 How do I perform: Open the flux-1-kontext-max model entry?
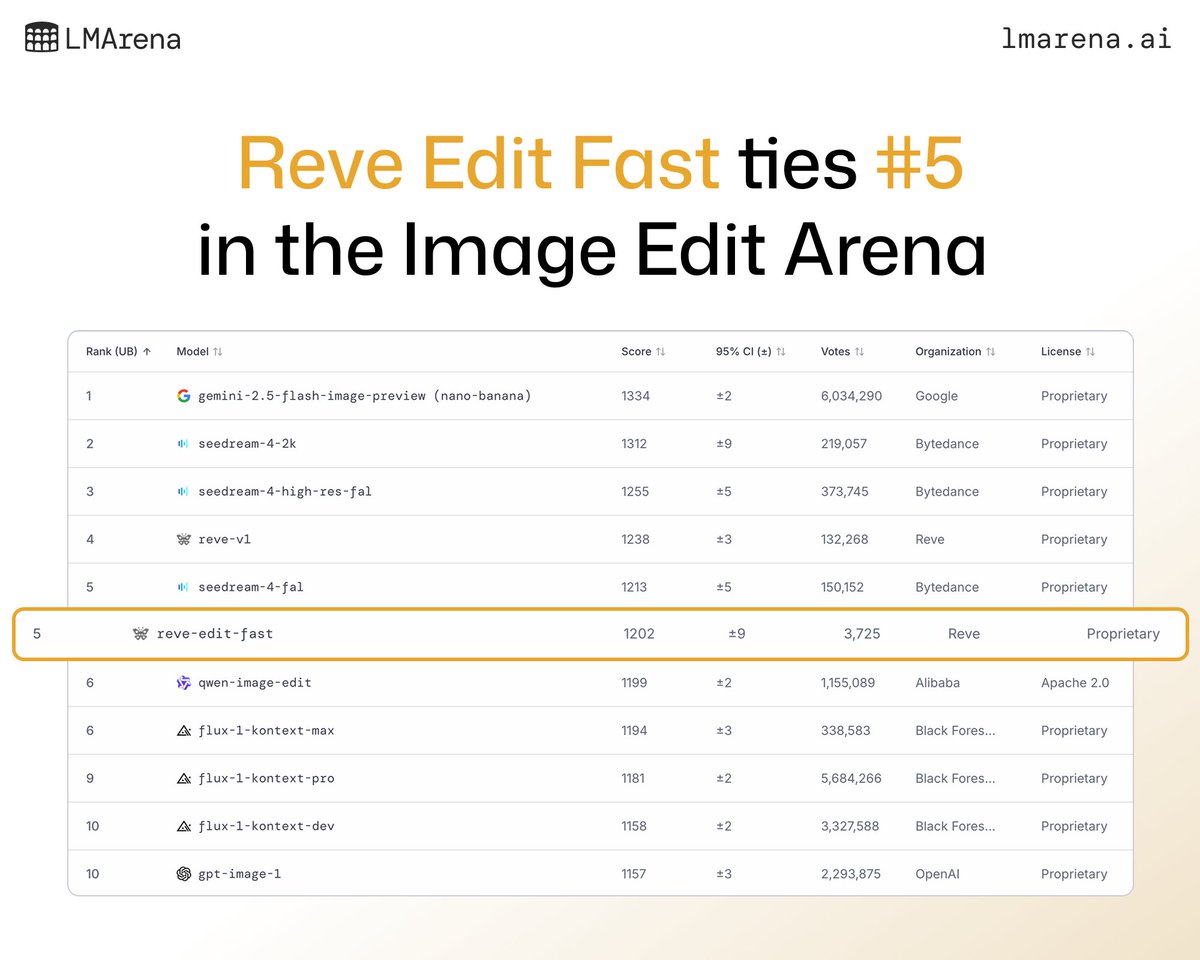(266, 731)
